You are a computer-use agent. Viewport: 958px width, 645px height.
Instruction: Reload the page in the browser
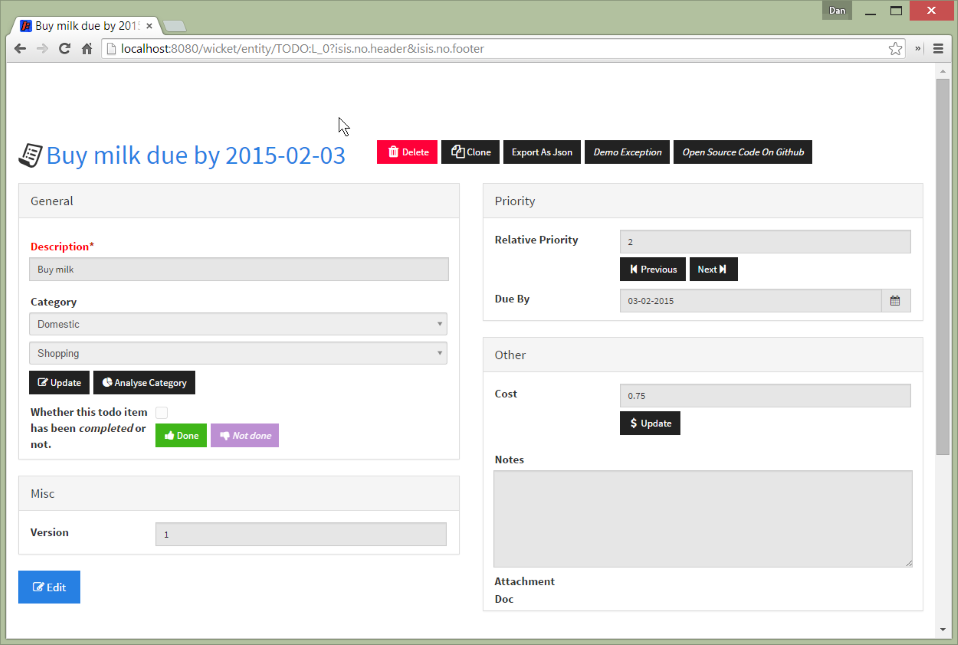(x=64, y=48)
